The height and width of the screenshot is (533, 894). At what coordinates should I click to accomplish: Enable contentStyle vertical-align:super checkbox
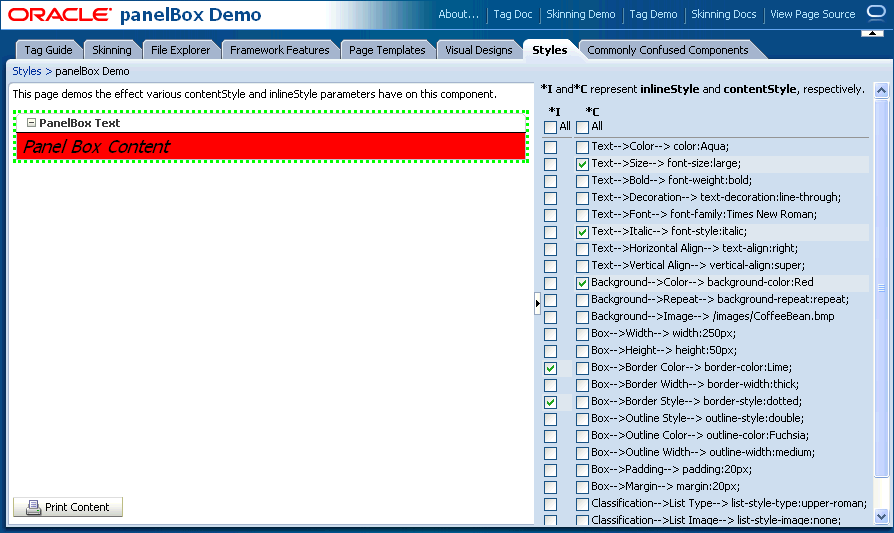click(x=582, y=266)
